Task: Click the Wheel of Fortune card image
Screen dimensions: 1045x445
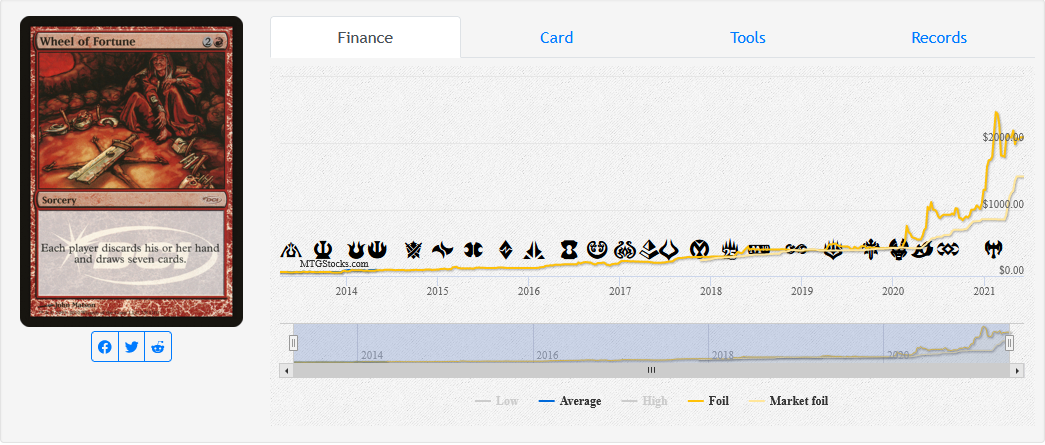Action: [132, 171]
